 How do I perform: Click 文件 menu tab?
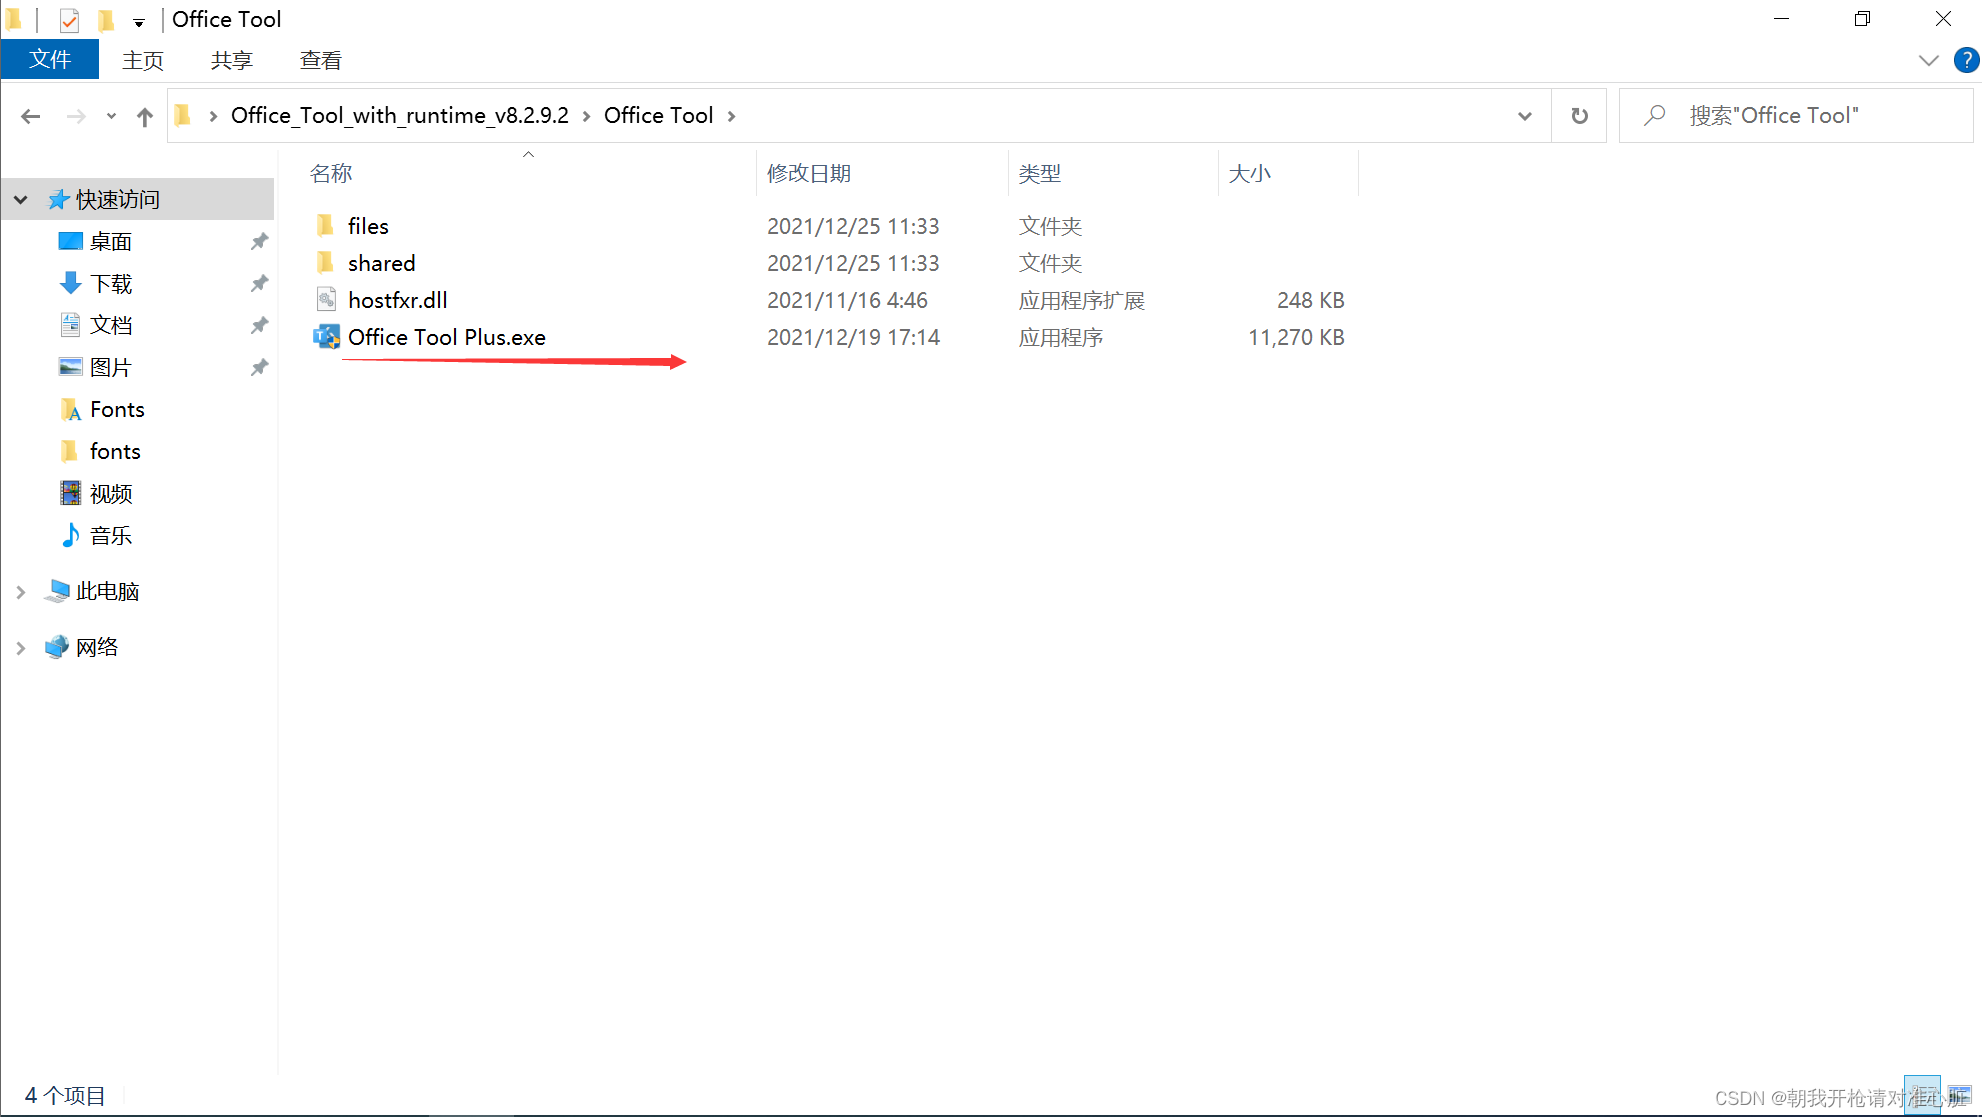tap(50, 61)
